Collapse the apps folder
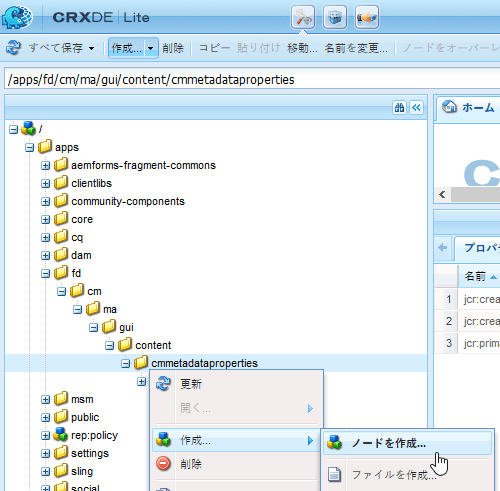This screenshot has width=500, height=491. [29, 147]
